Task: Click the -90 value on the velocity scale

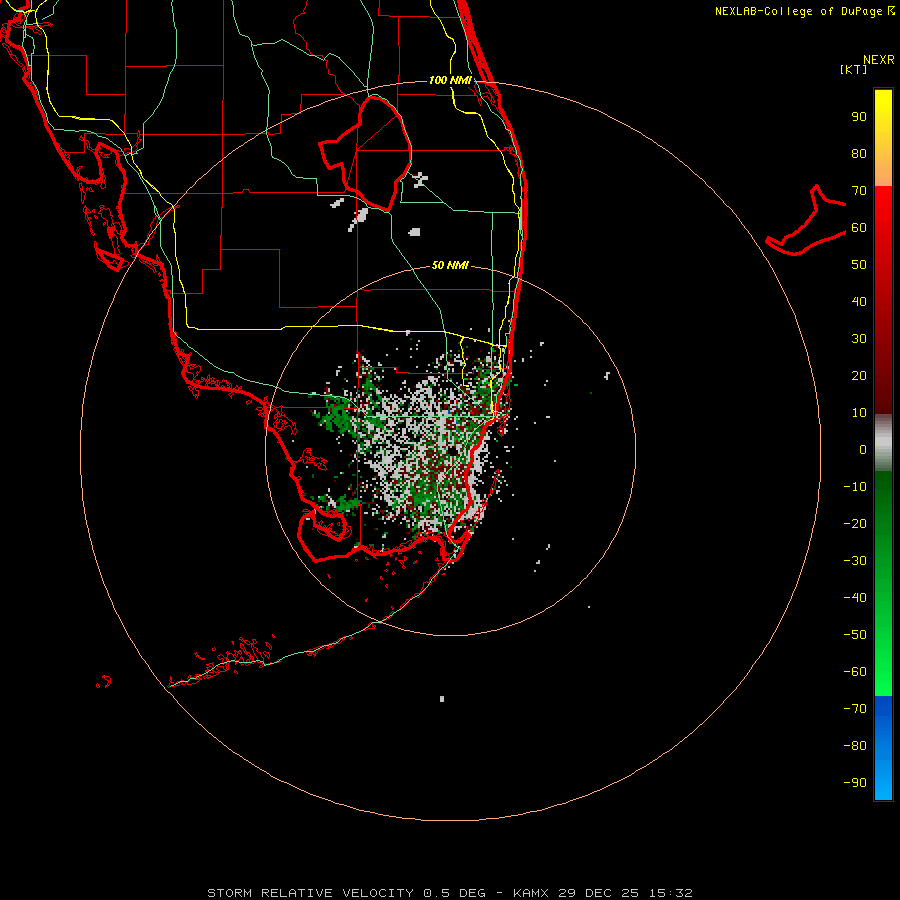Action: click(855, 783)
